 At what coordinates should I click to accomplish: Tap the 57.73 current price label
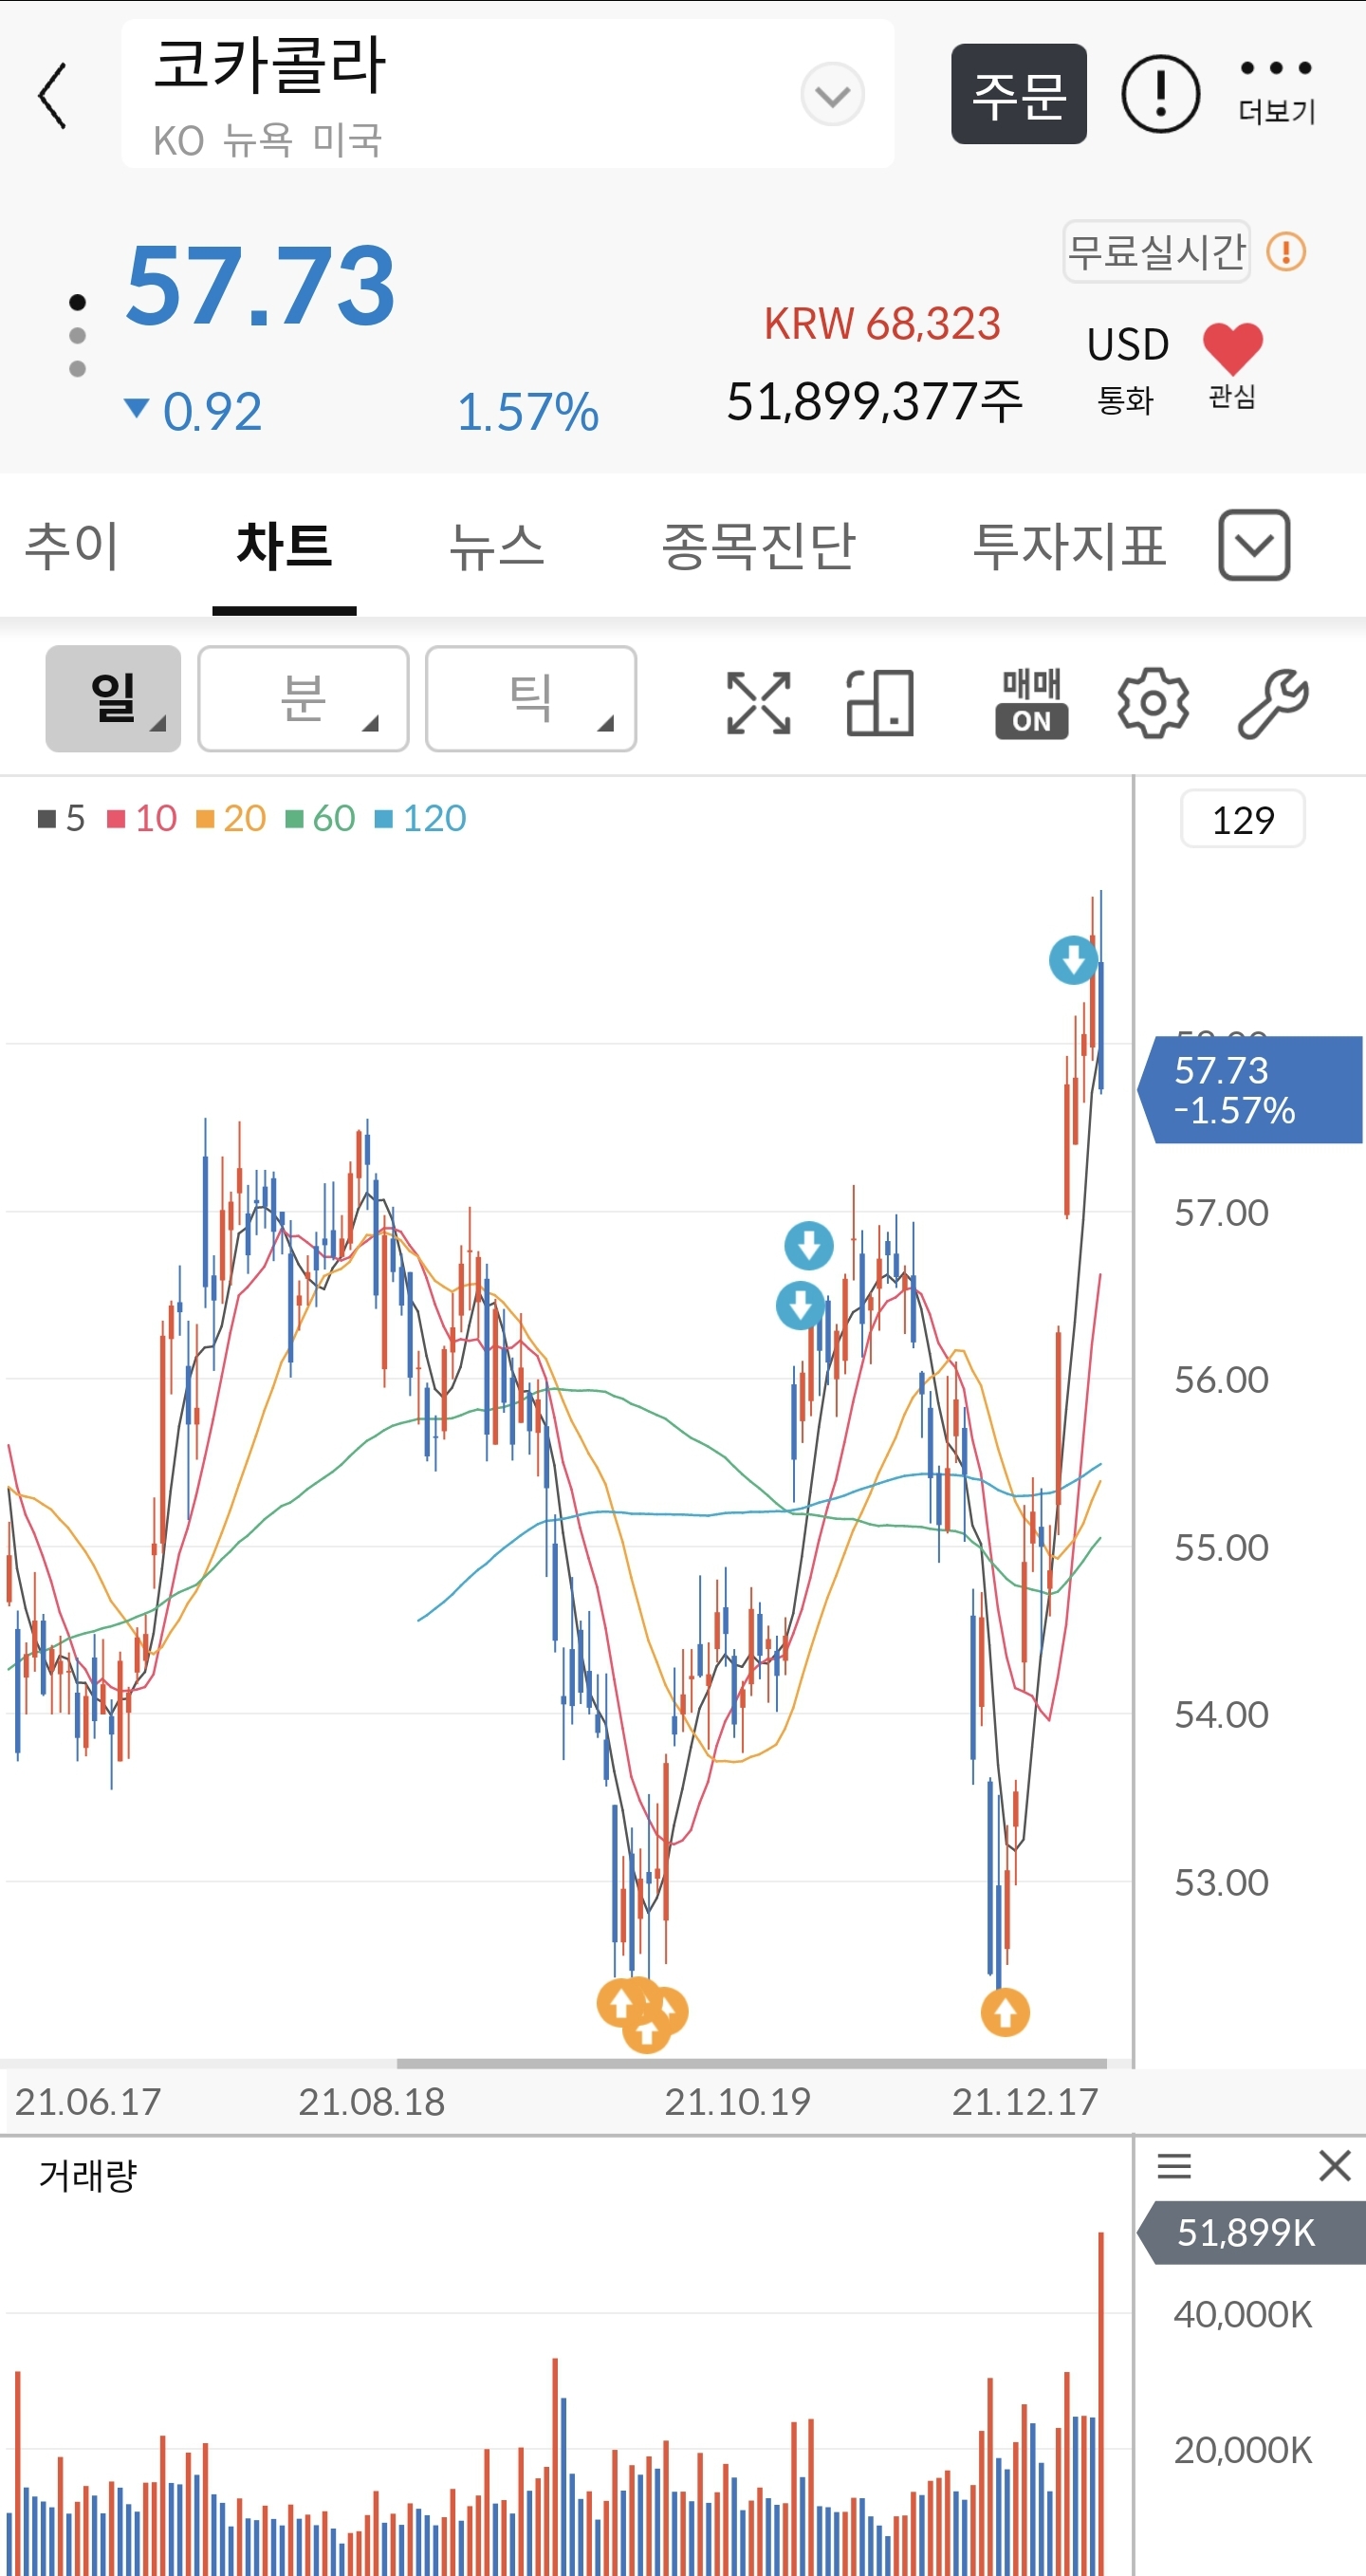click(1250, 1090)
